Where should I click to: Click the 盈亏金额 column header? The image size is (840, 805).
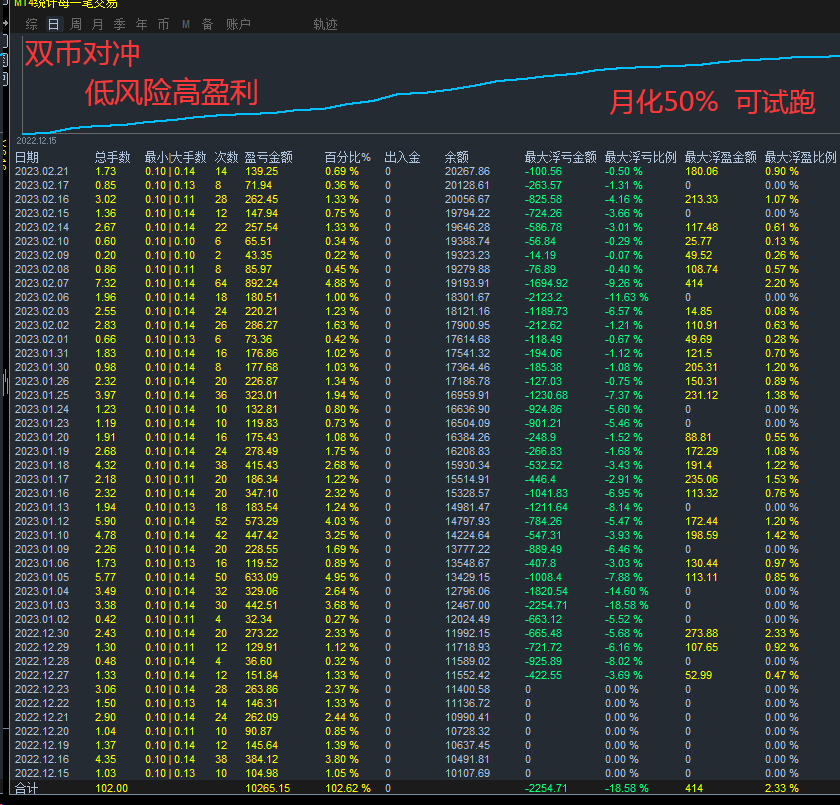pos(268,157)
